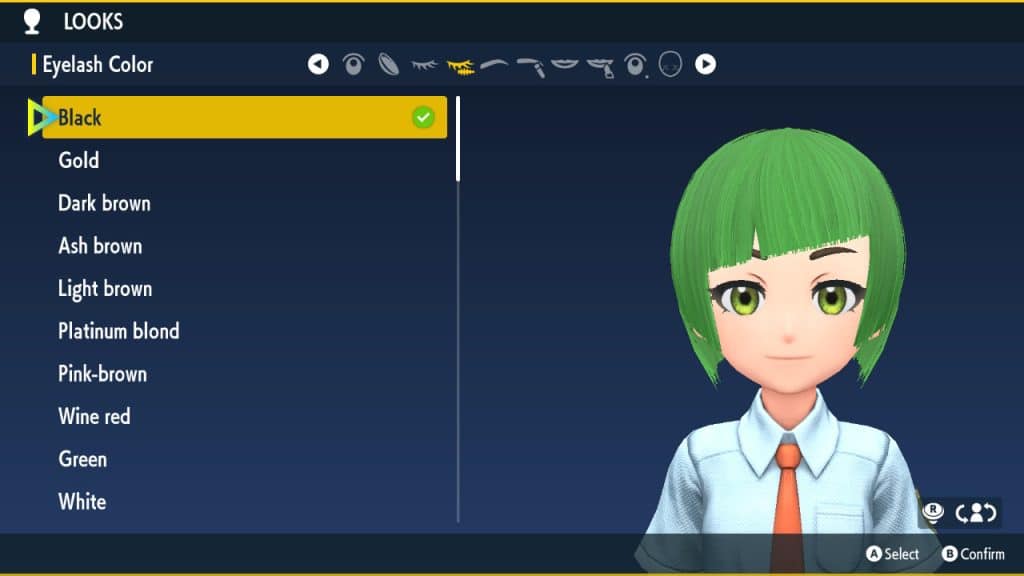This screenshot has height=576, width=1024.
Task: Select the Black eyelash color
Action: [244, 118]
